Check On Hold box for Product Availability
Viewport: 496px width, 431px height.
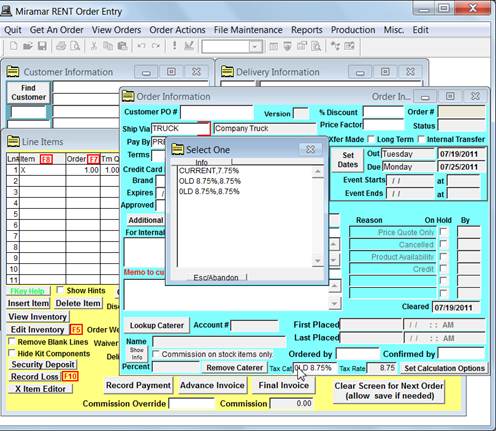[444, 257]
